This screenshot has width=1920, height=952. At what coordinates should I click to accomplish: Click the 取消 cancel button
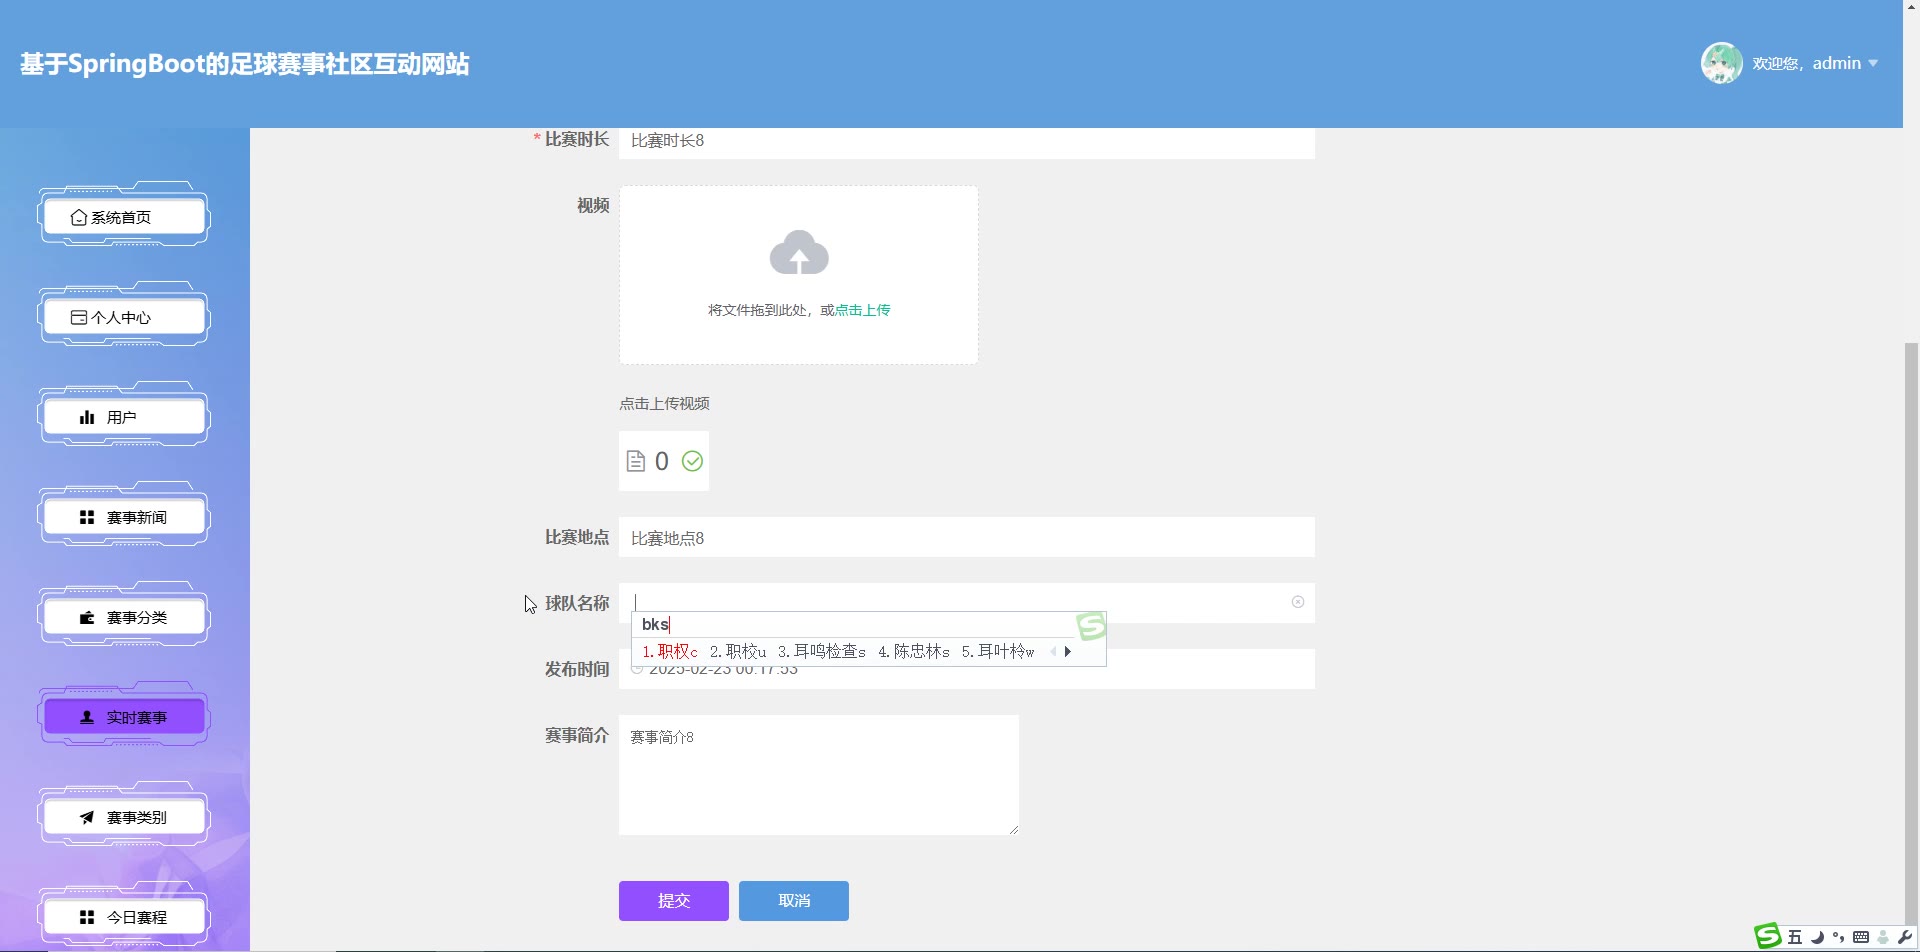click(x=794, y=901)
